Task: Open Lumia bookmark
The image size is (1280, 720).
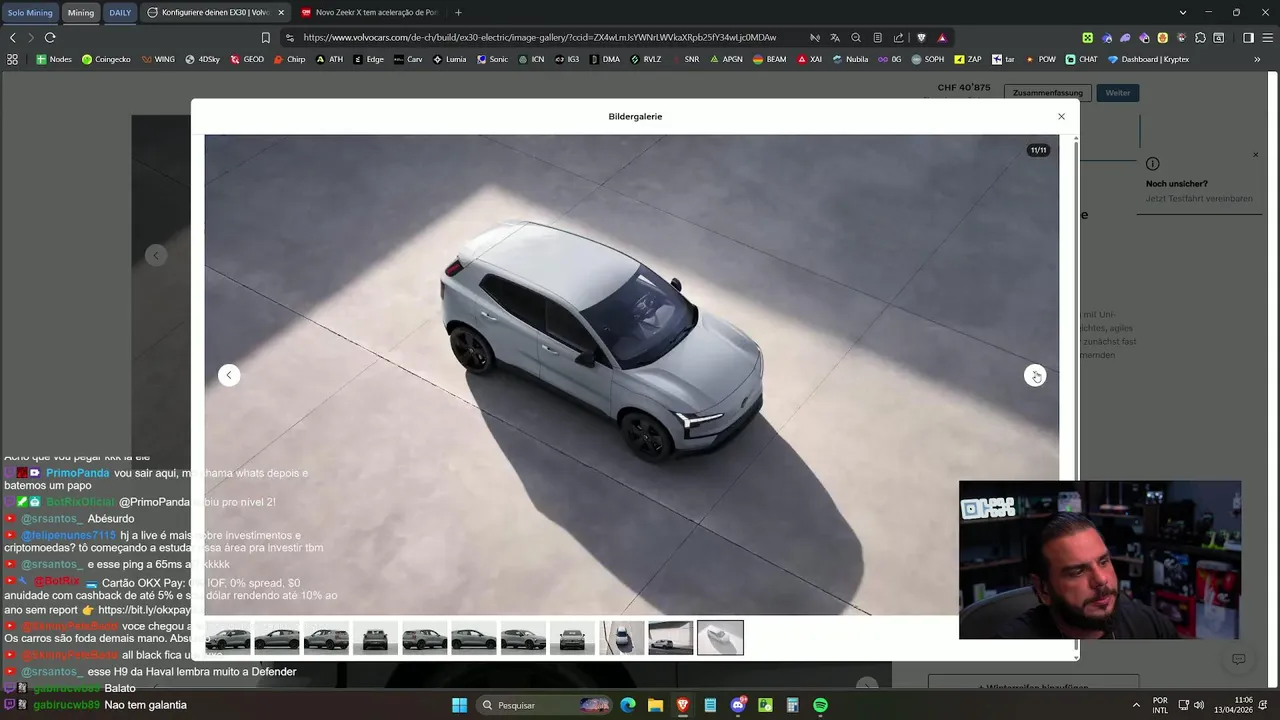Action: click(449, 59)
